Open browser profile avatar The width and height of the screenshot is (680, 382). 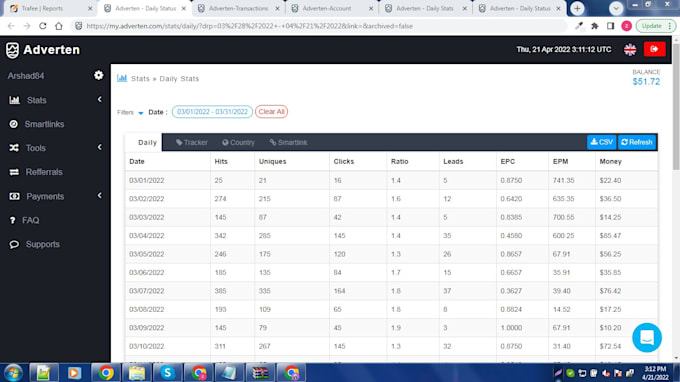pyautogui.click(x=626, y=26)
